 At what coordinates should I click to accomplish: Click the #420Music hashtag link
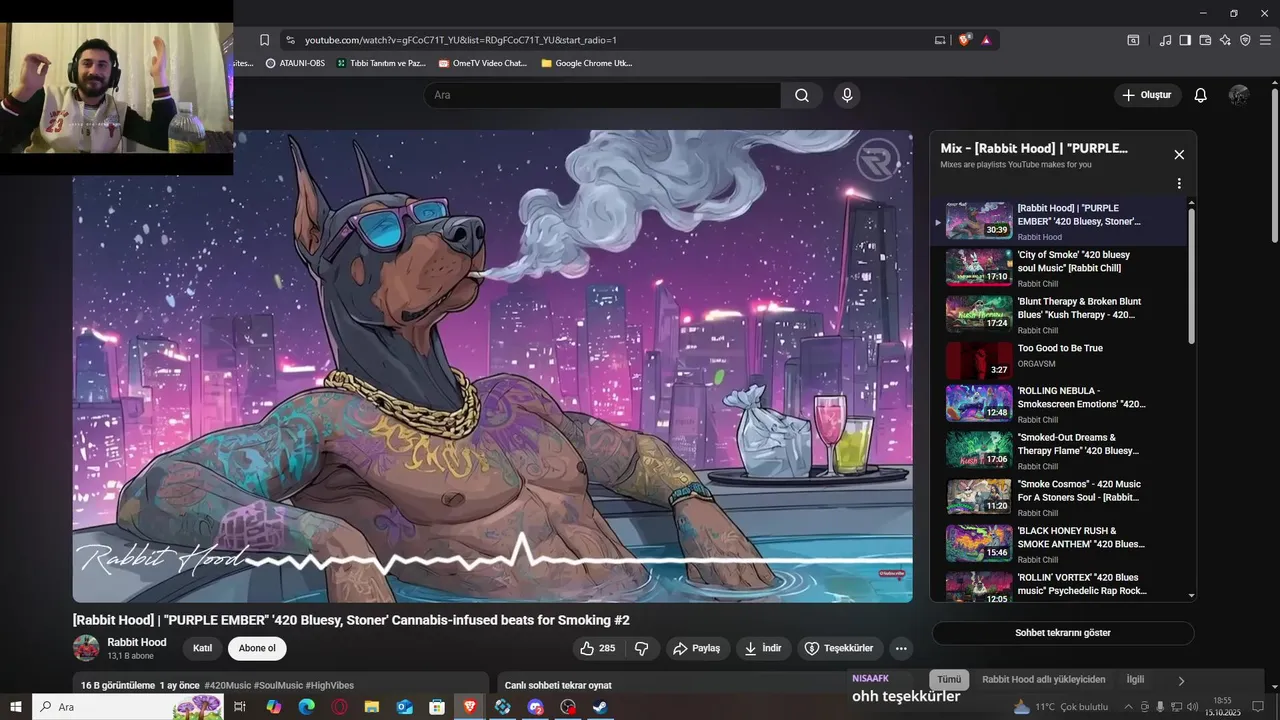point(228,685)
